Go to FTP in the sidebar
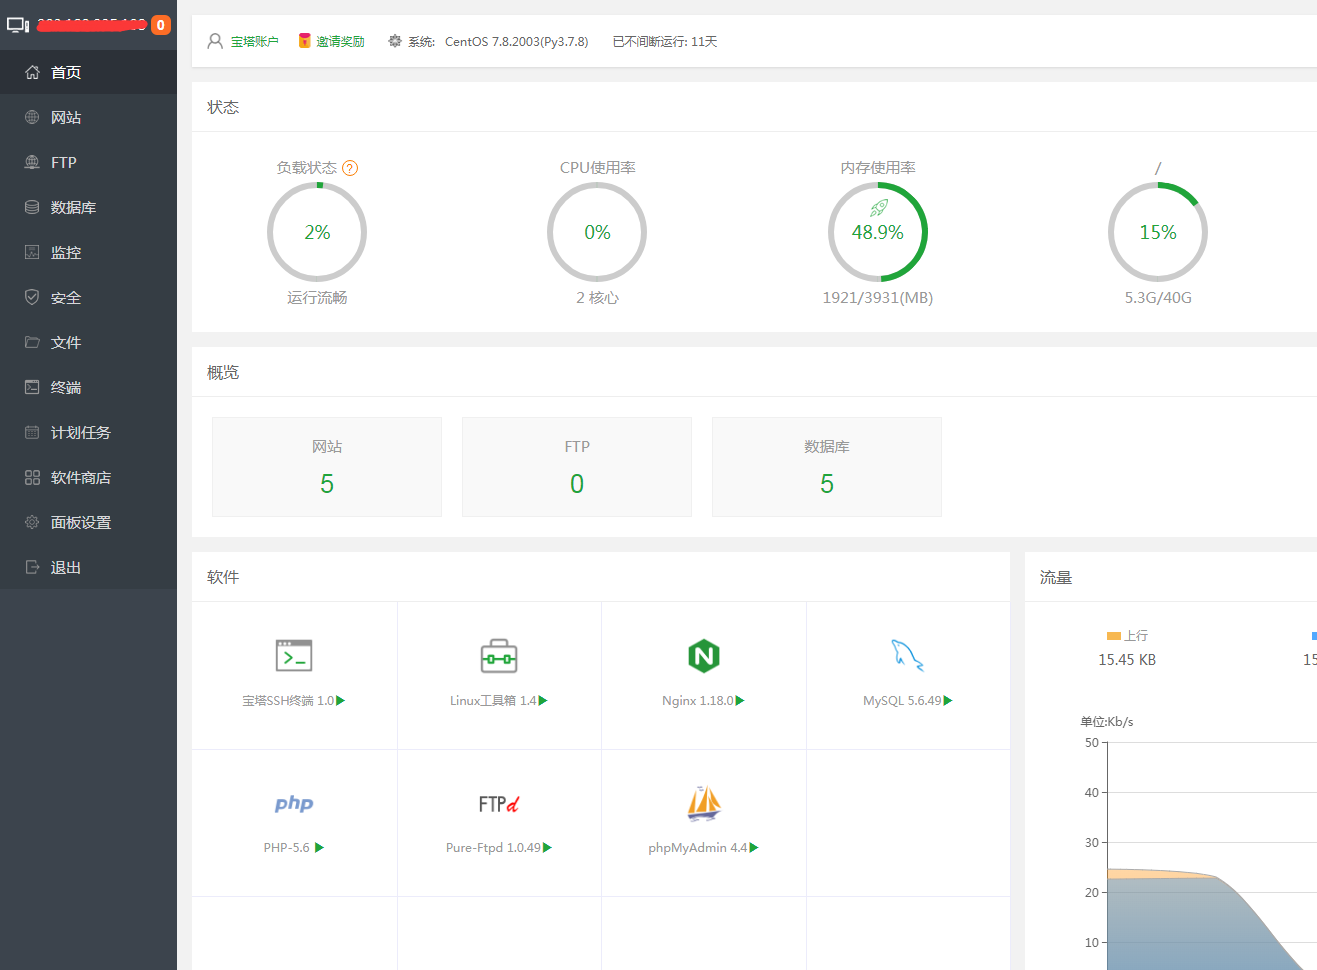Viewport: 1317px width, 970px height. (88, 162)
